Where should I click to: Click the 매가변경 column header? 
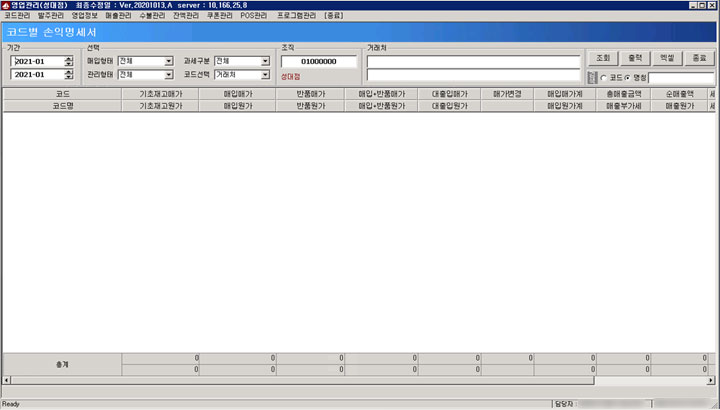[x=507, y=94]
